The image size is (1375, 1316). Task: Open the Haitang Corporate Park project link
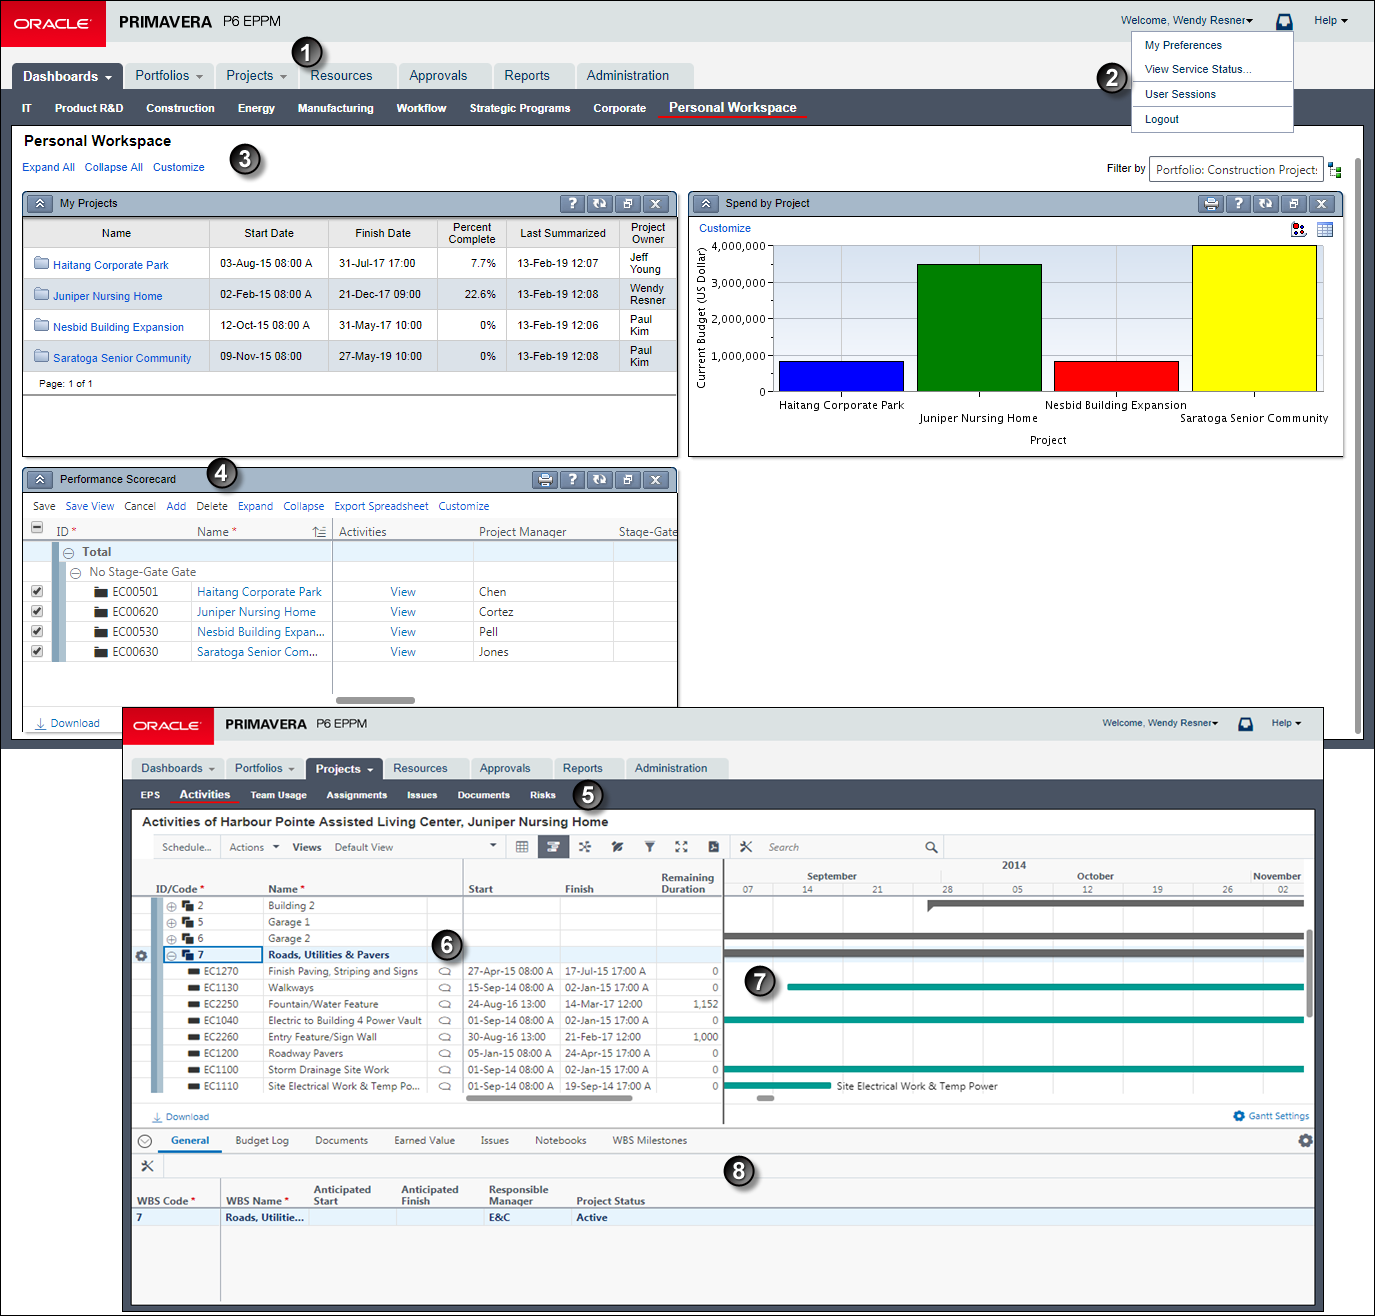click(x=111, y=265)
